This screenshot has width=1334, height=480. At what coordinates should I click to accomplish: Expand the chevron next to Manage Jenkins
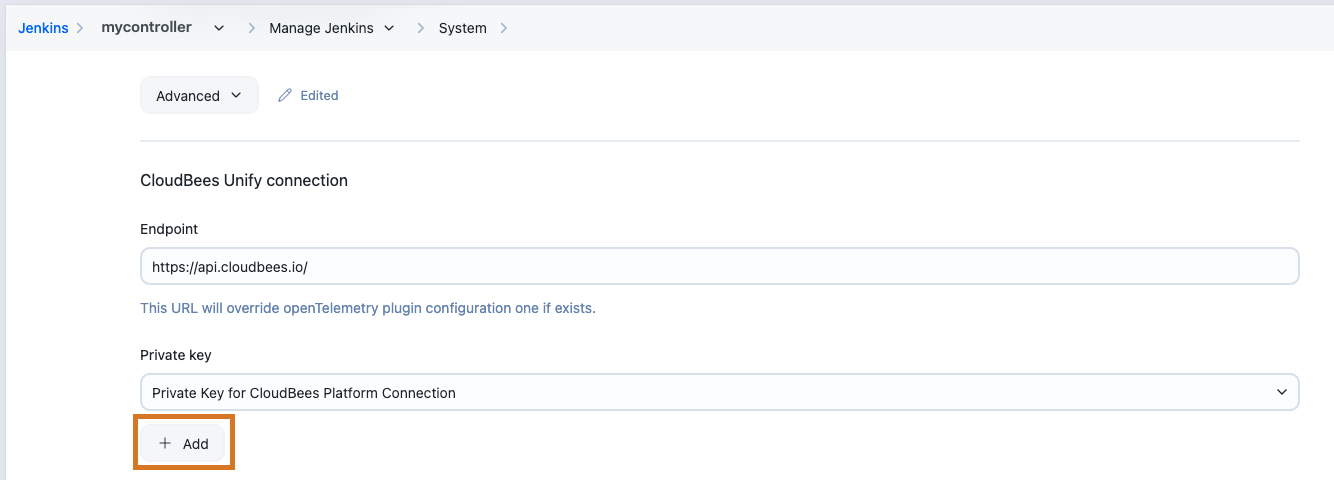pyautogui.click(x=389, y=28)
